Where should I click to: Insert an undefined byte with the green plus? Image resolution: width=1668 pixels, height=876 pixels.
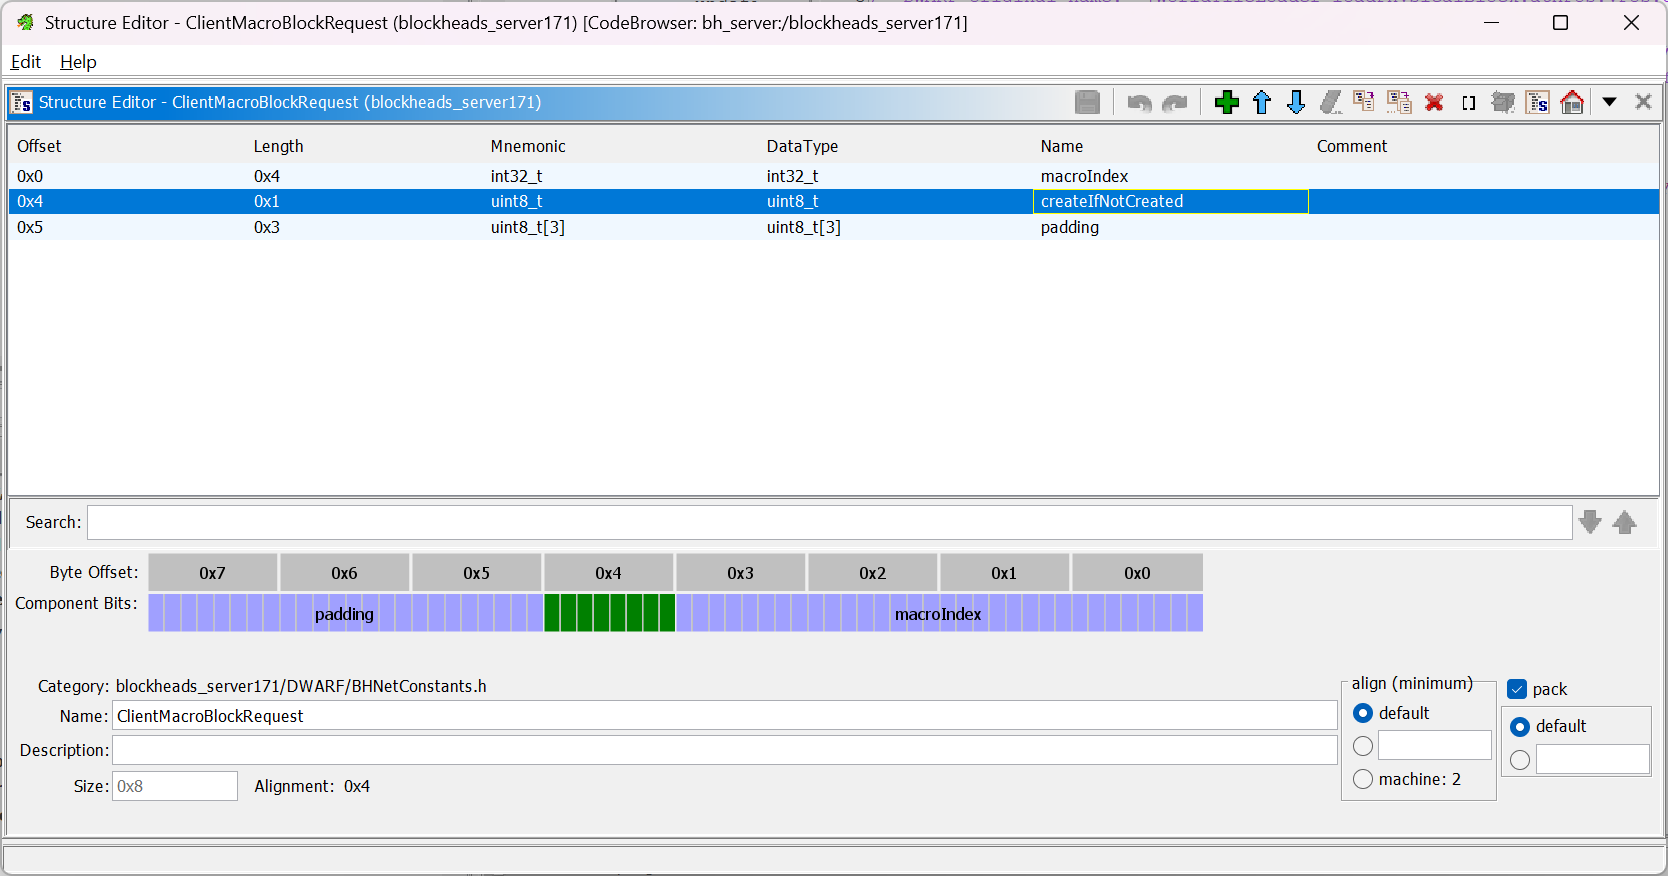[1227, 102]
